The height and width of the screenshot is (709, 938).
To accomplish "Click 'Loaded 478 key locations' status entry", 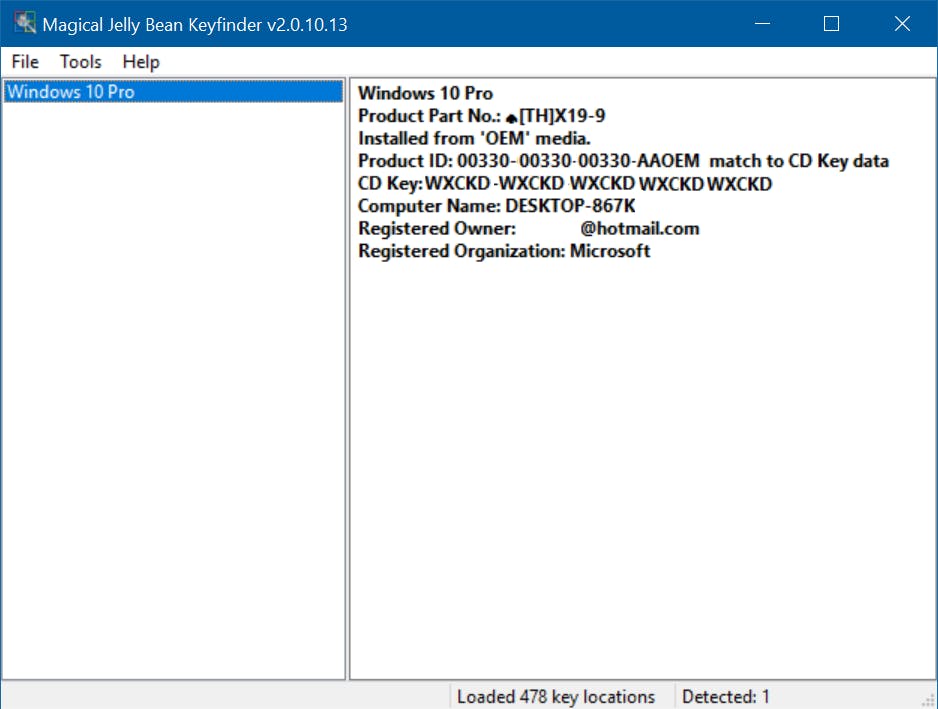I will tap(556, 696).
